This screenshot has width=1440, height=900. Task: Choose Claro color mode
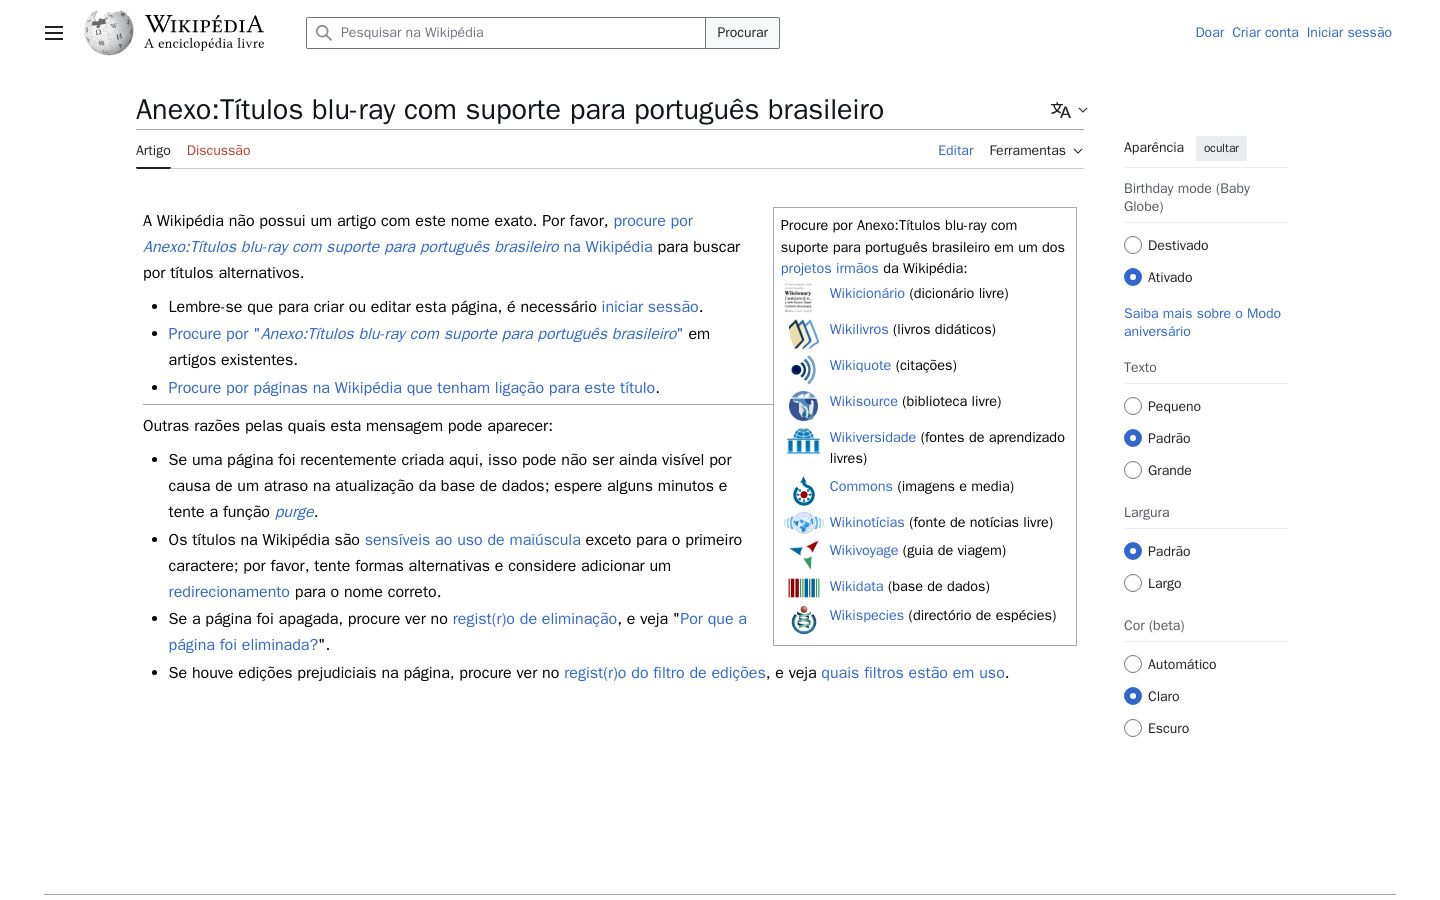tap(1133, 696)
